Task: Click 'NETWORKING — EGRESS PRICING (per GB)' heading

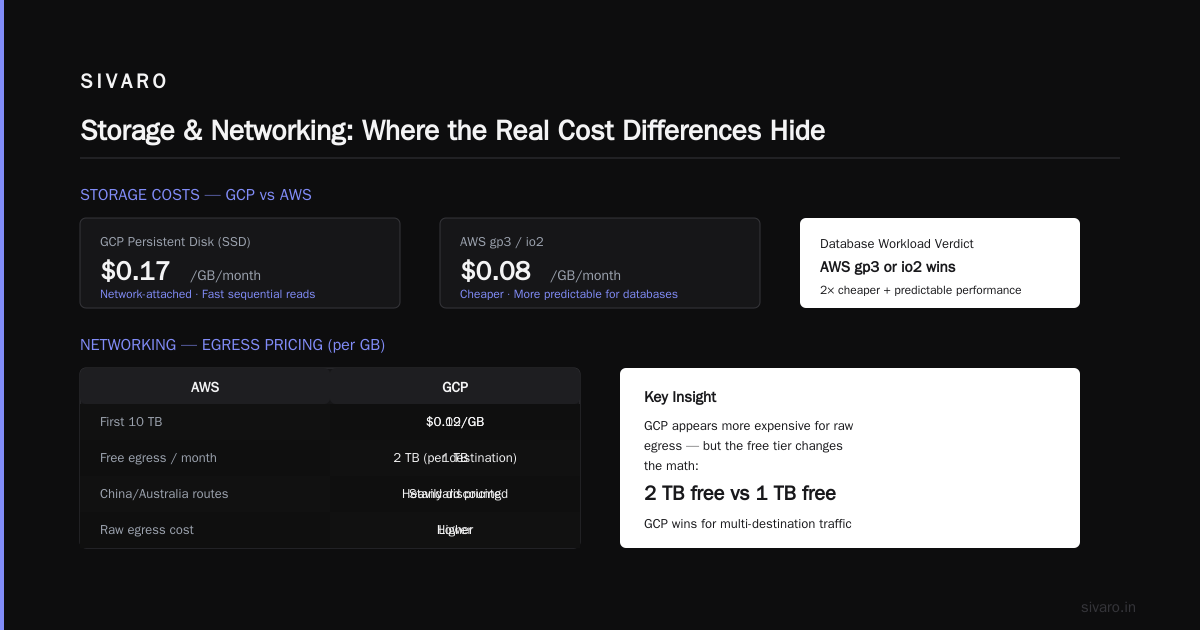Action: pyautogui.click(x=232, y=345)
